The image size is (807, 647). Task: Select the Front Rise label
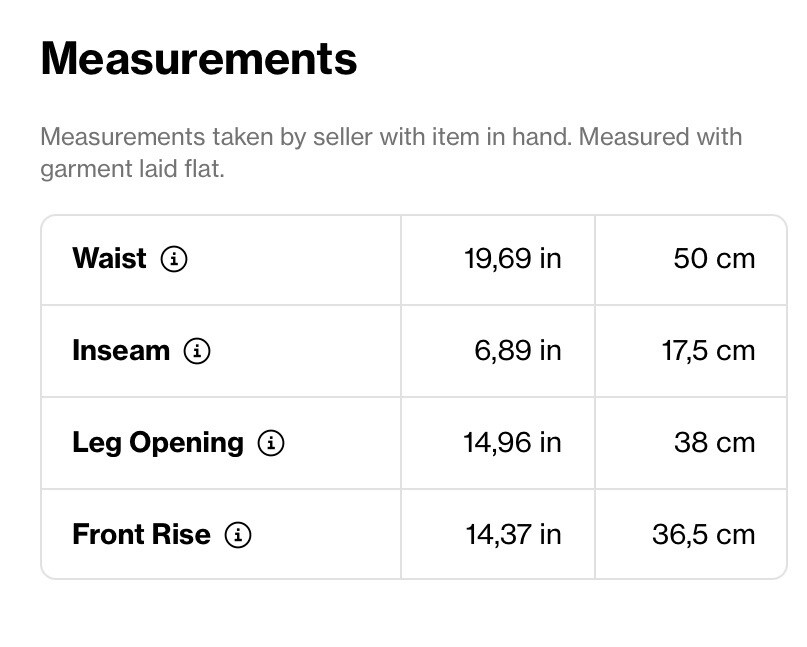click(142, 534)
